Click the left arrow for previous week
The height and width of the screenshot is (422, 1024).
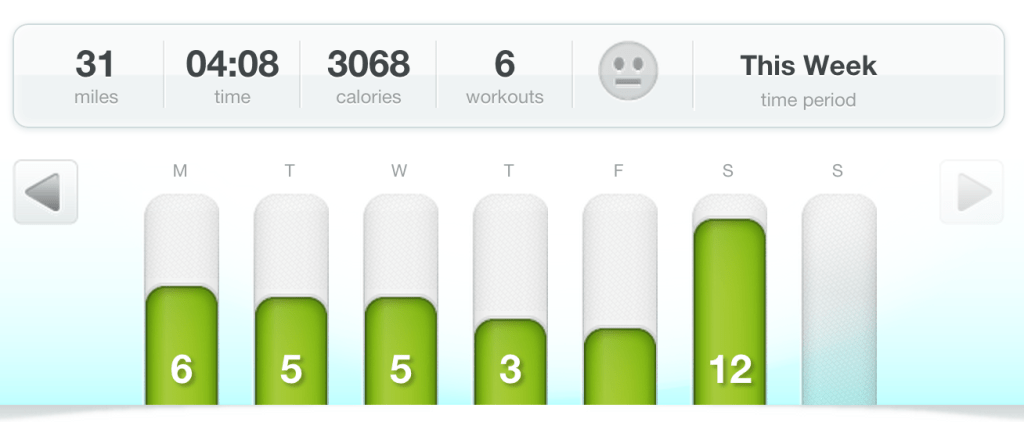[x=45, y=192]
